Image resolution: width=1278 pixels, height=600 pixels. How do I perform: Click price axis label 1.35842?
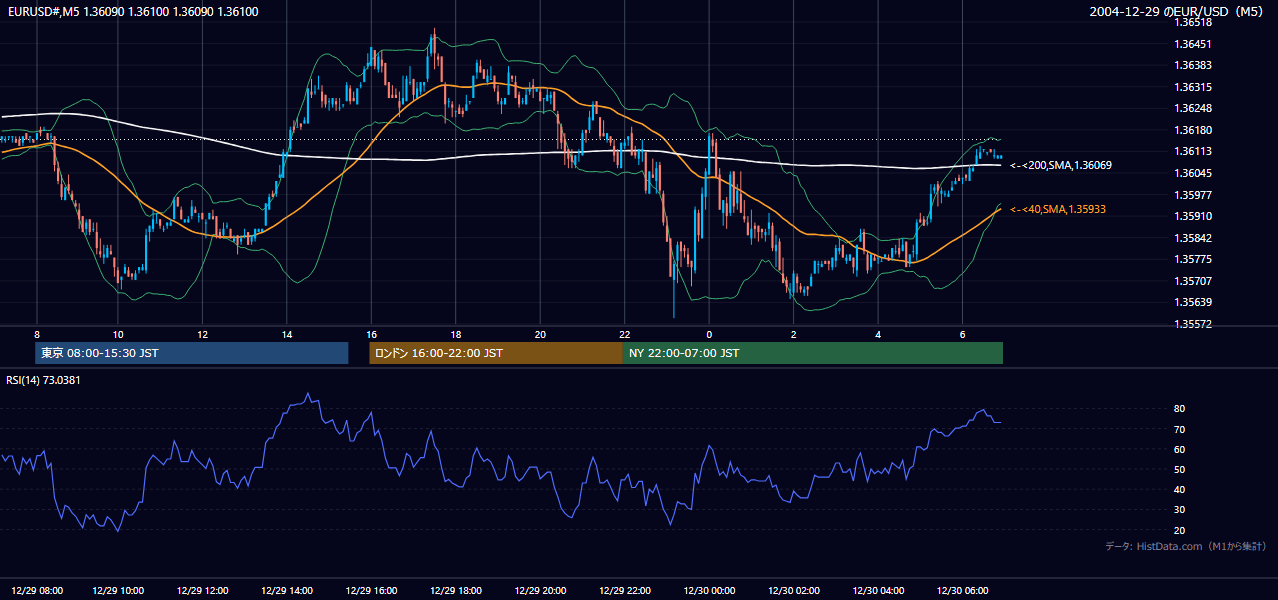(x=1194, y=238)
